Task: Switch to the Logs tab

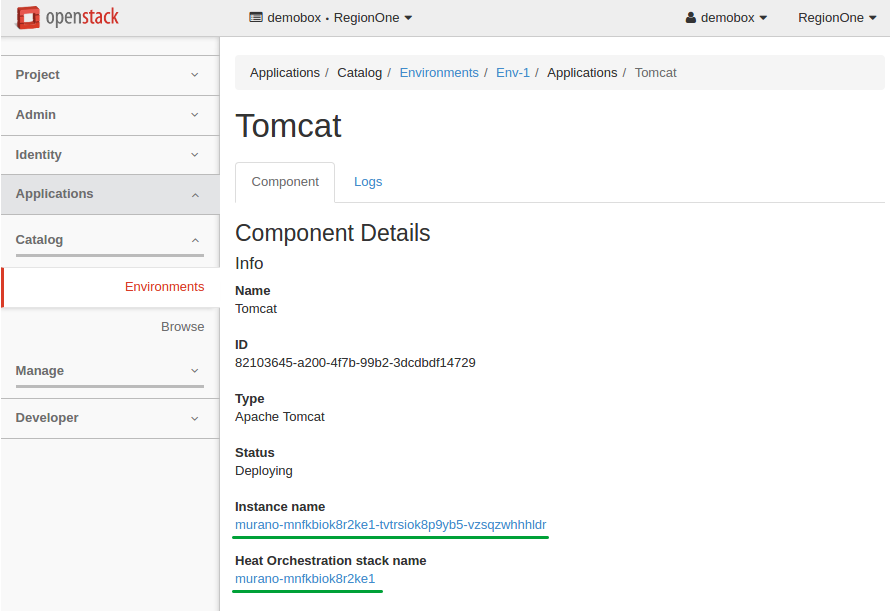Action: click(368, 182)
